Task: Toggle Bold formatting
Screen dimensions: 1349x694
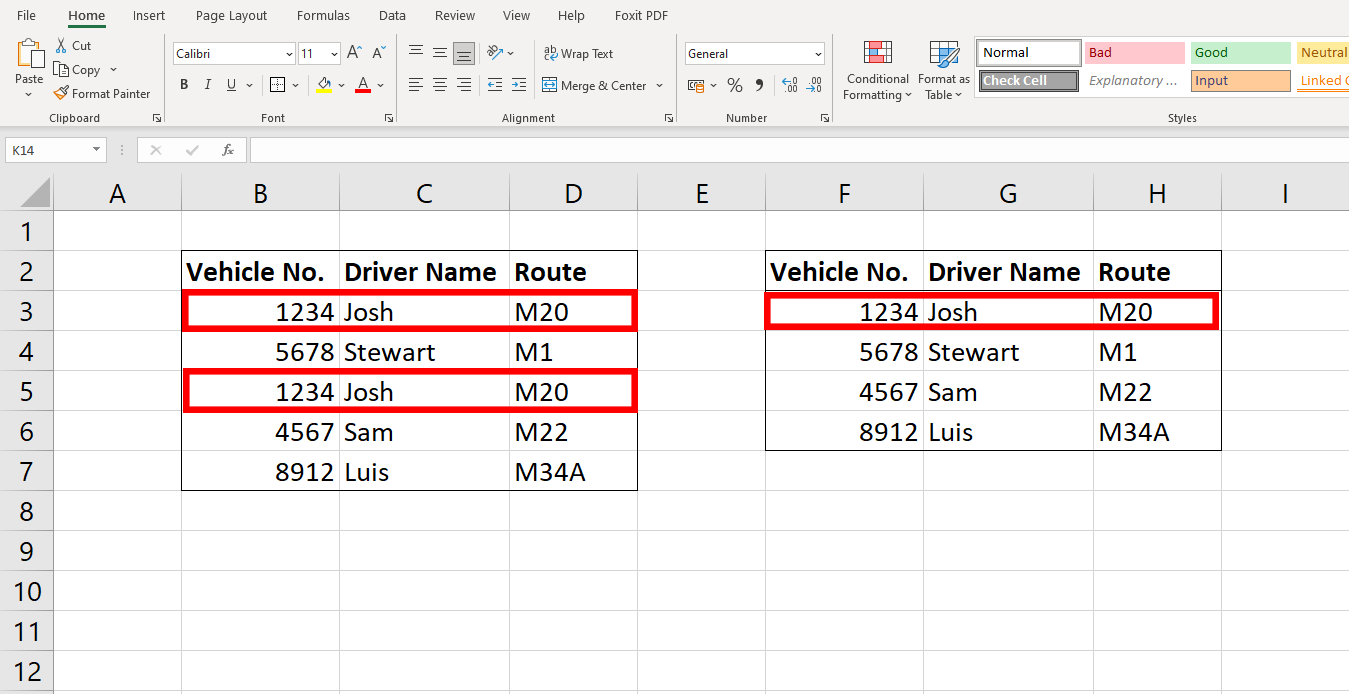Action: coord(184,85)
